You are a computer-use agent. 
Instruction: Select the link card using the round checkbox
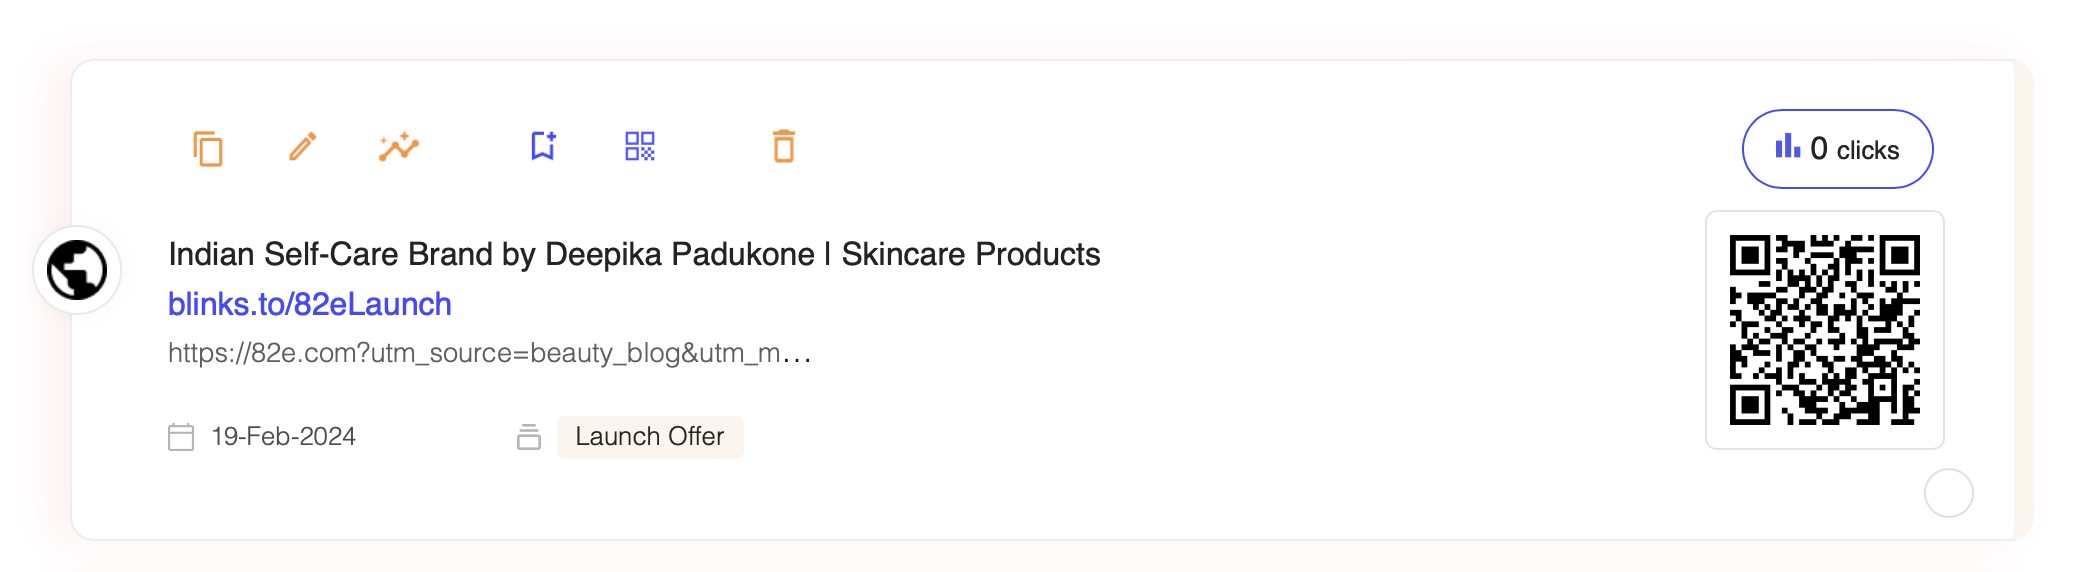tap(1948, 493)
